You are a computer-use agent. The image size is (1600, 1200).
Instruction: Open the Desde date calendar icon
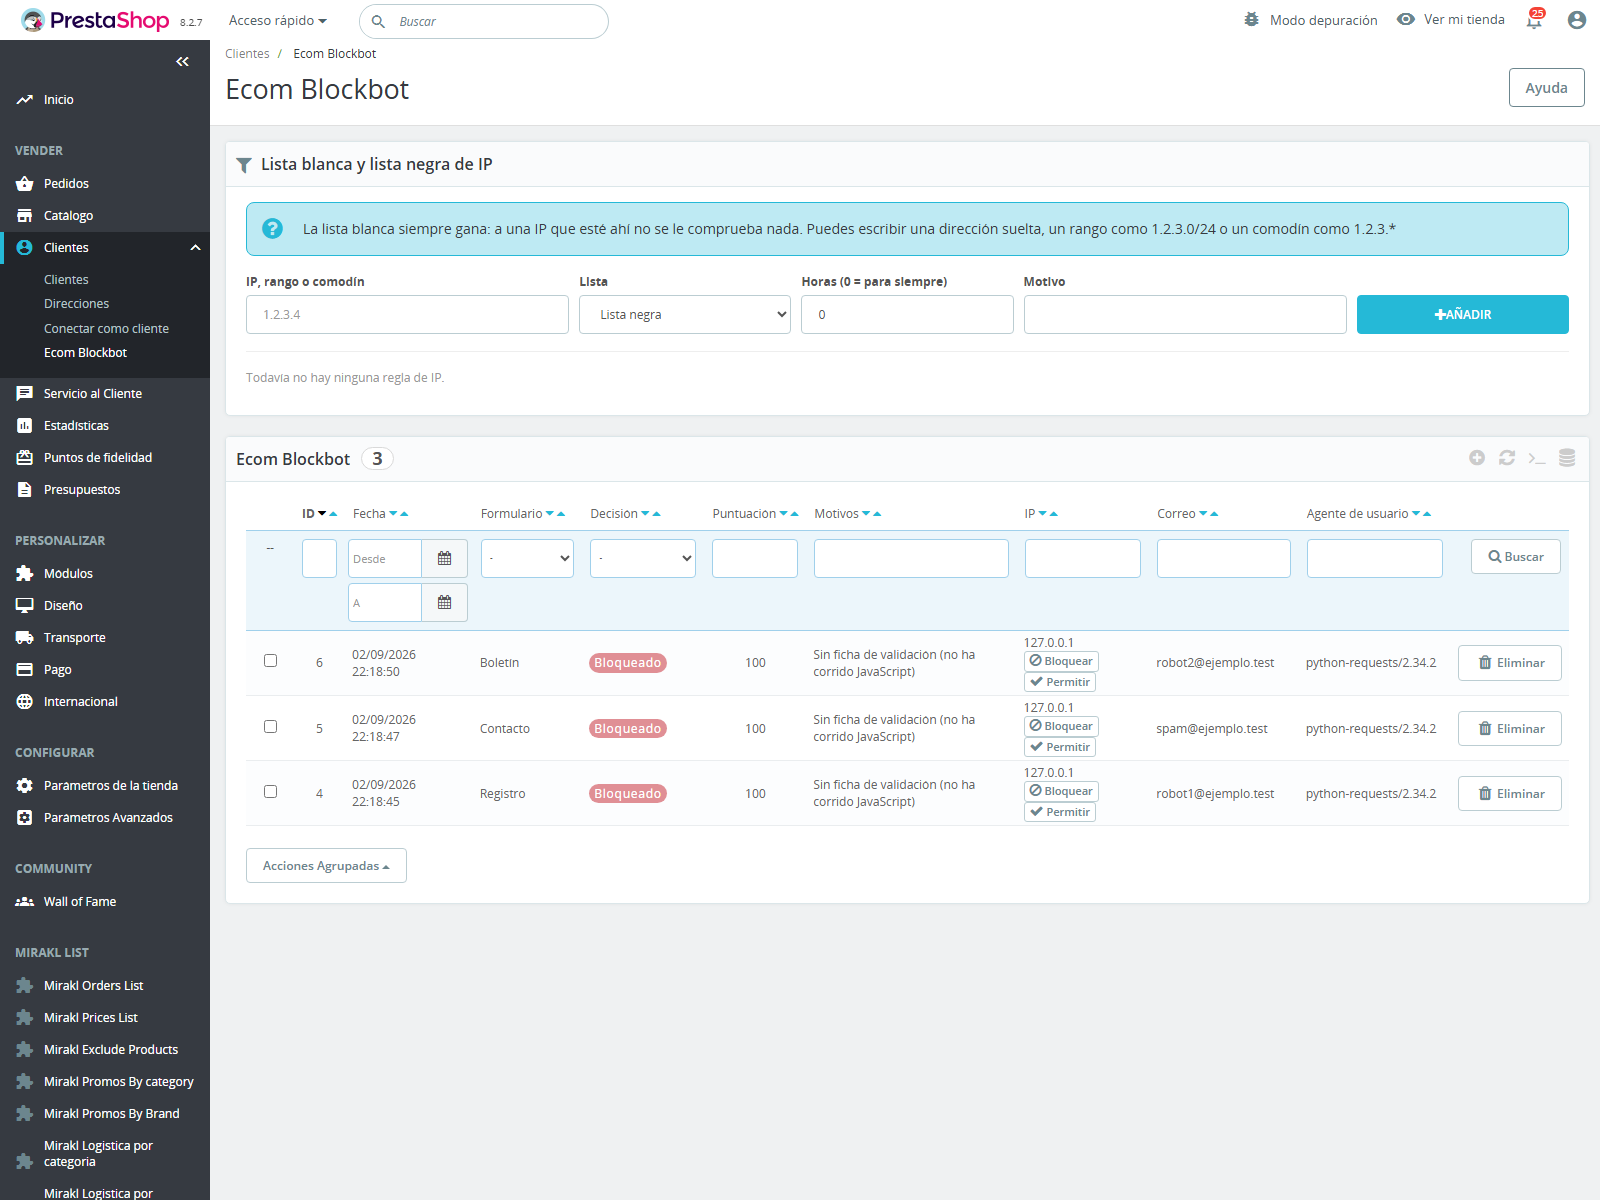pyautogui.click(x=445, y=558)
